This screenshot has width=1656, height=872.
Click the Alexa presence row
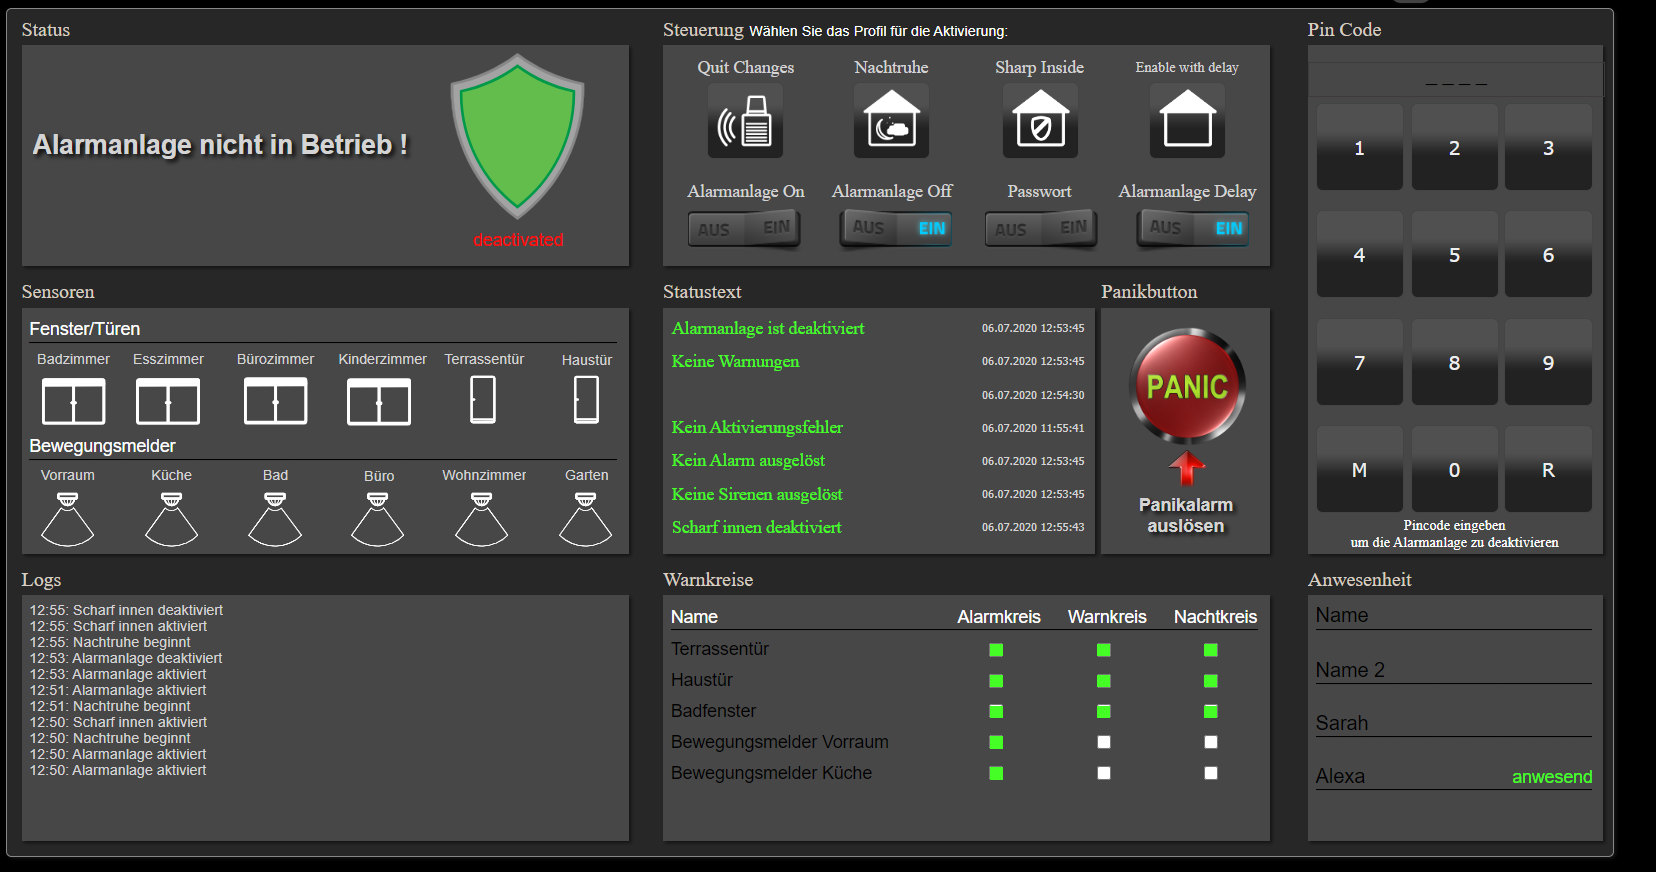click(1454, 776)
